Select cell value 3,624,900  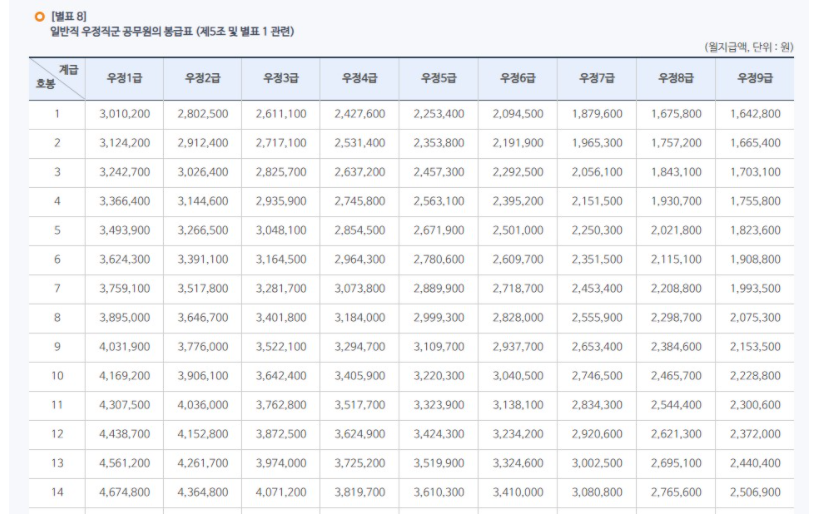coord(360,434)
